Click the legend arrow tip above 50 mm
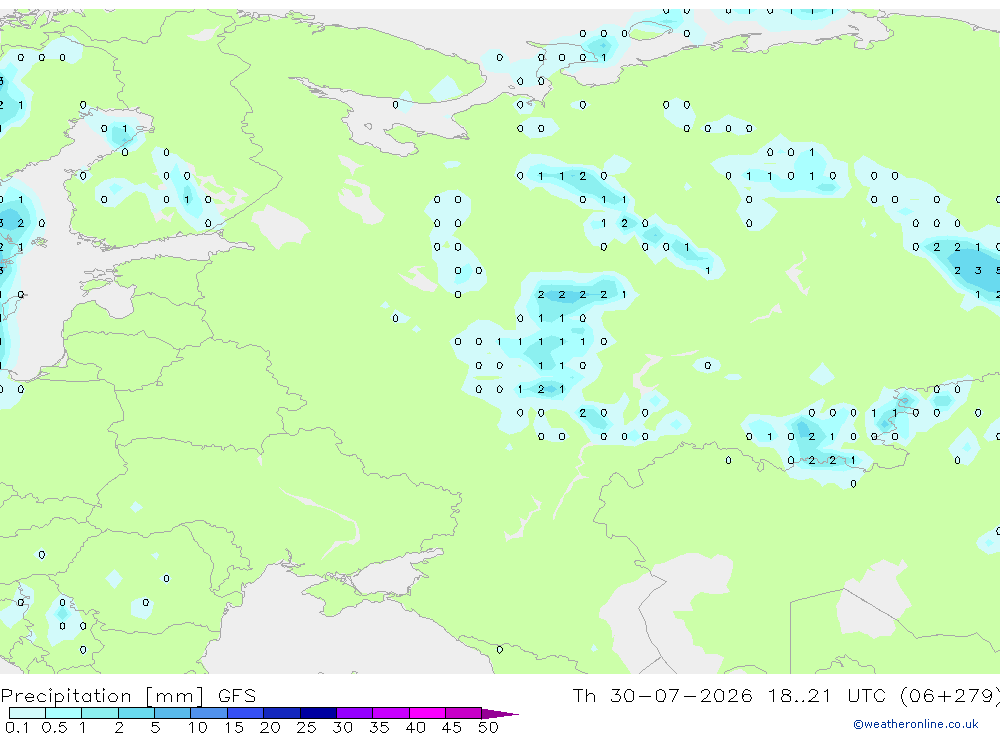 tap(500, 714)
